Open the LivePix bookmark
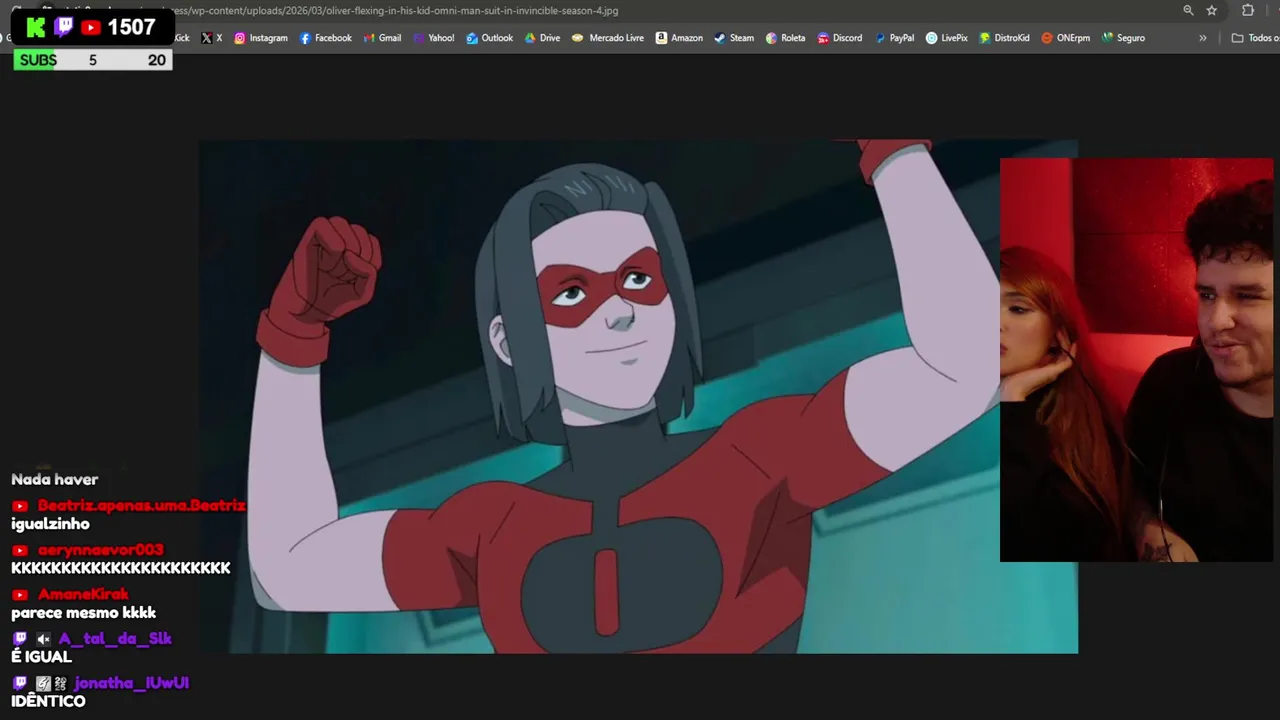 [947, 38]
